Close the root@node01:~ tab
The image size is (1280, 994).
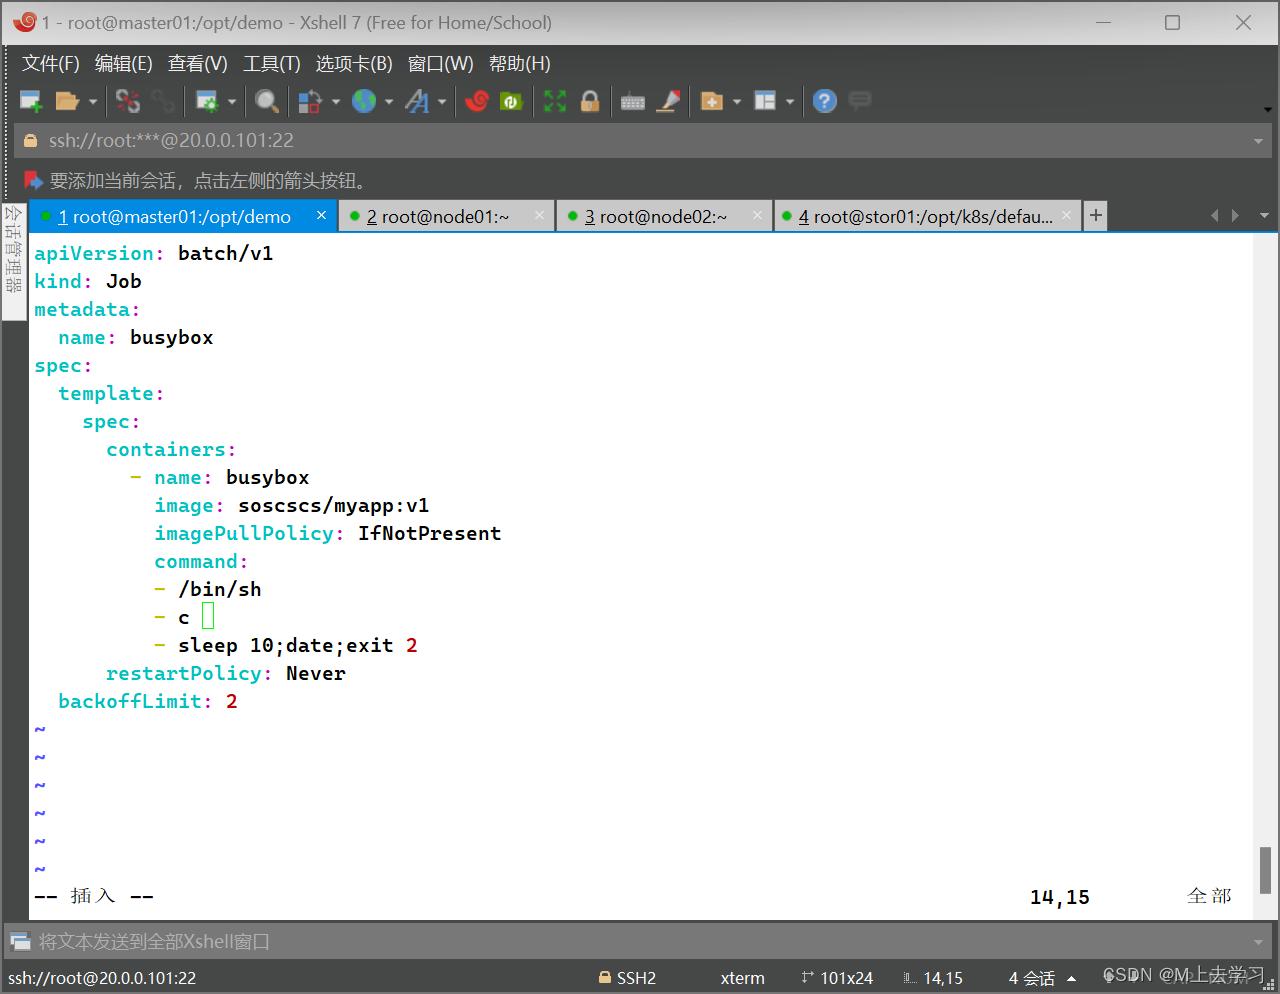coord(540,215)
